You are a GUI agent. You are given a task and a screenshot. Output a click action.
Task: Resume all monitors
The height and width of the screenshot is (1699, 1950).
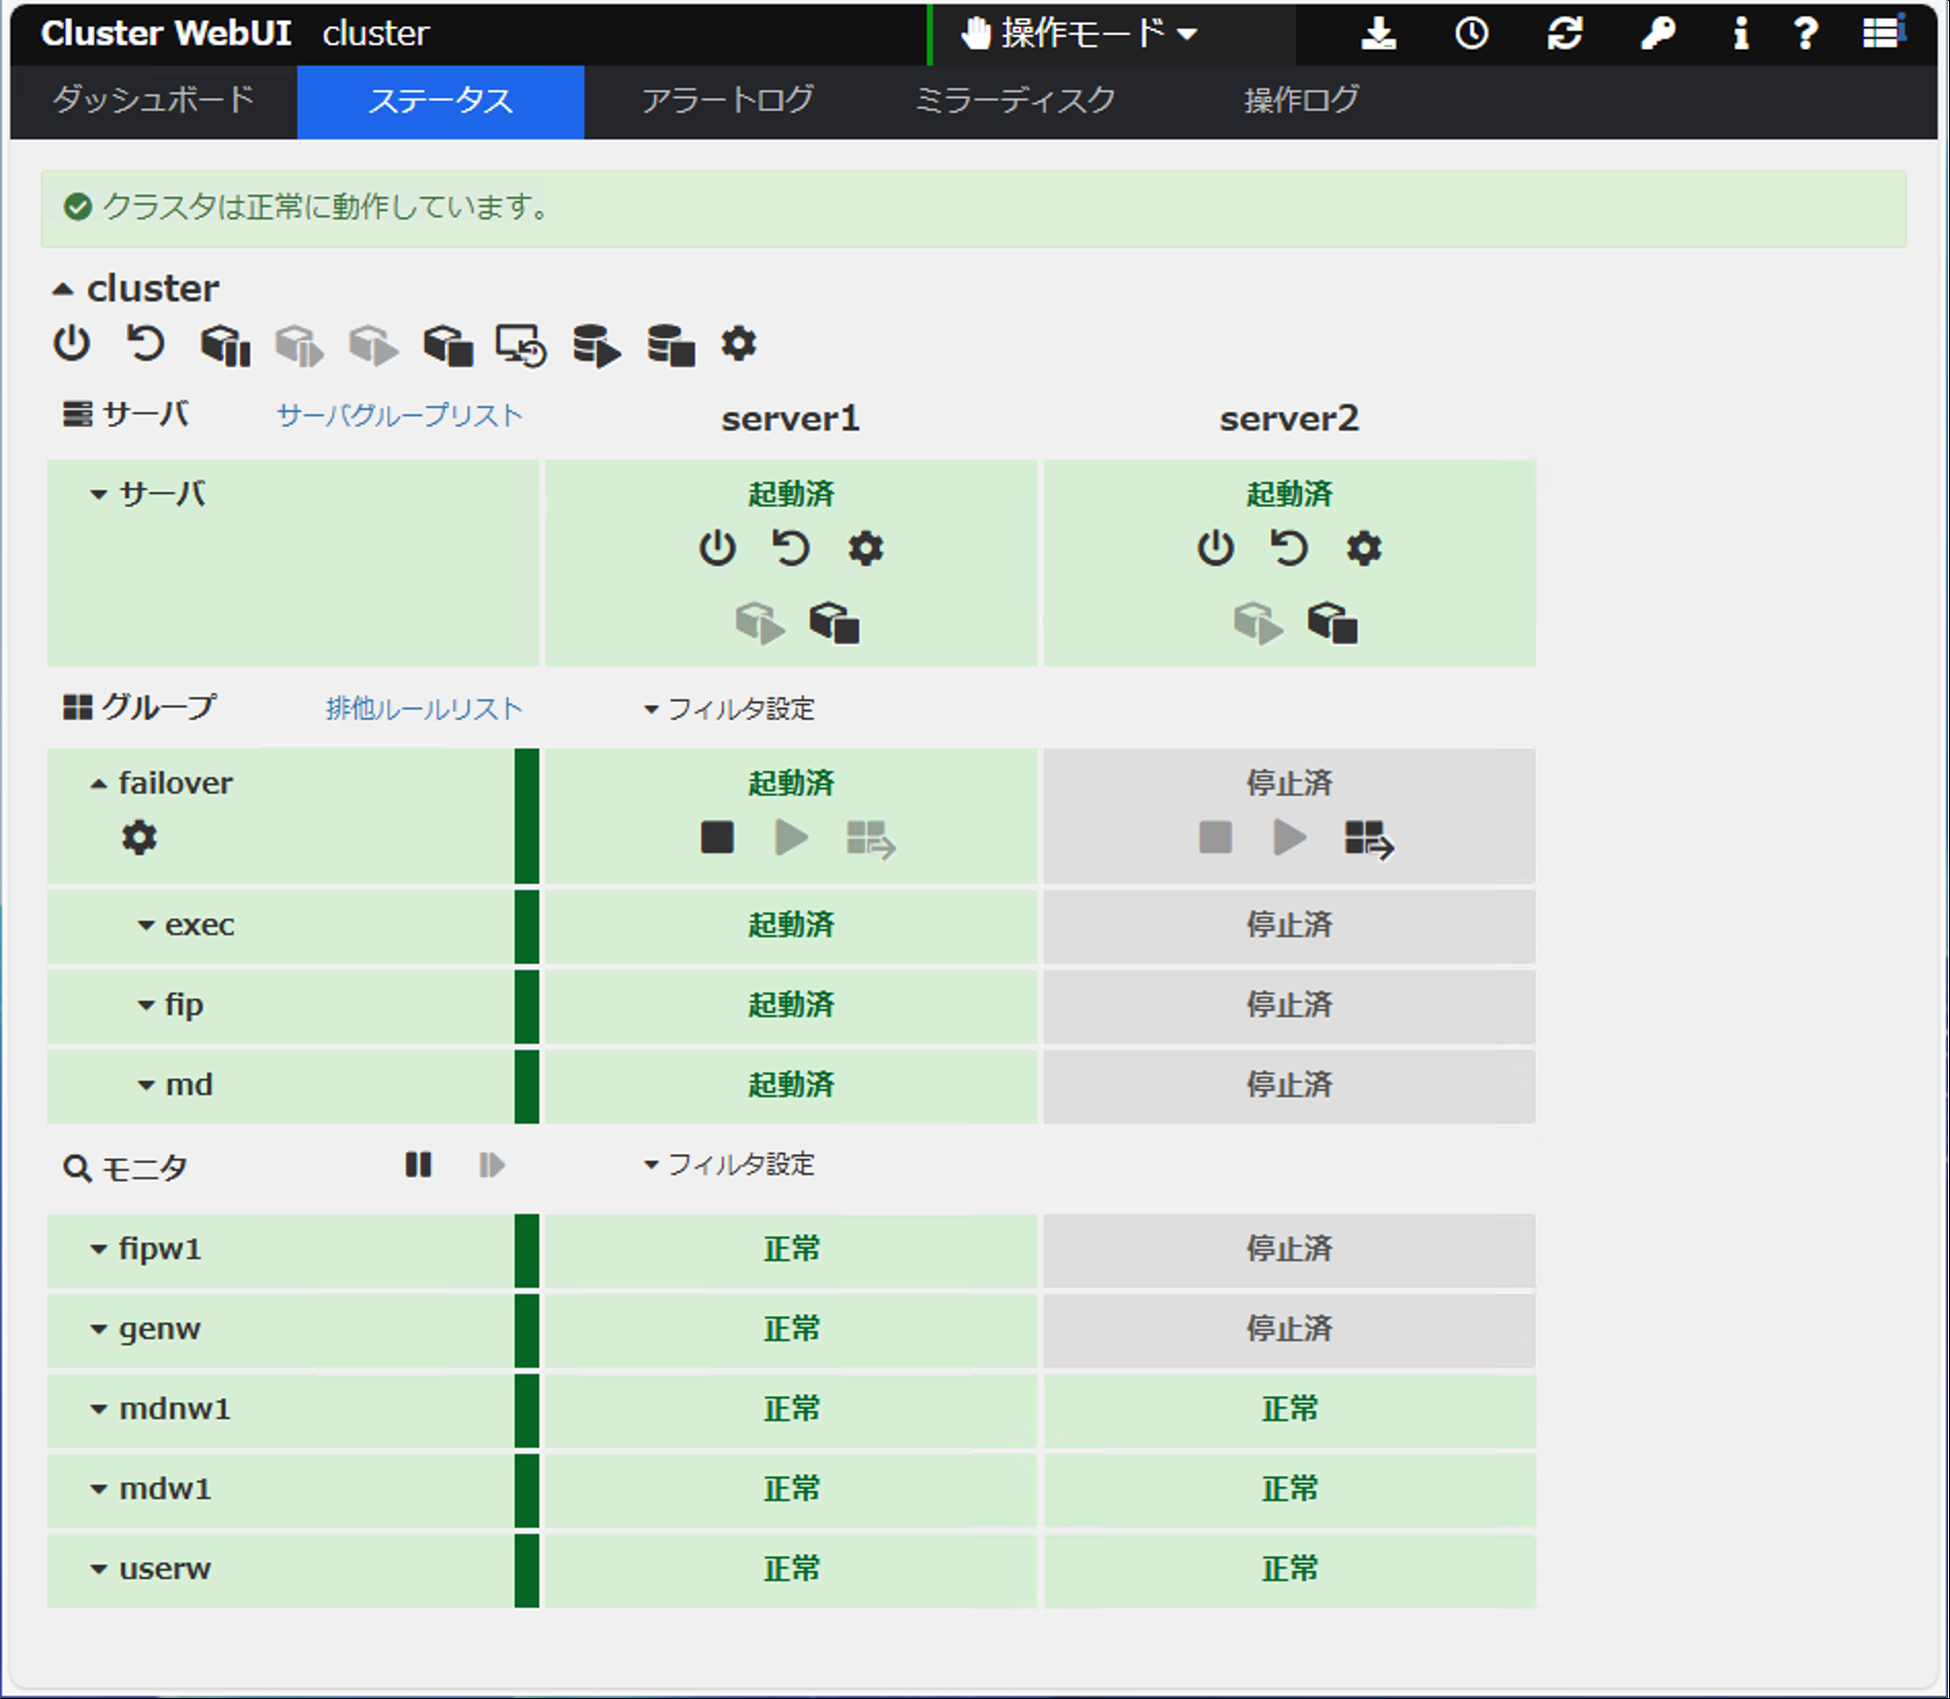click(491, 1165)
